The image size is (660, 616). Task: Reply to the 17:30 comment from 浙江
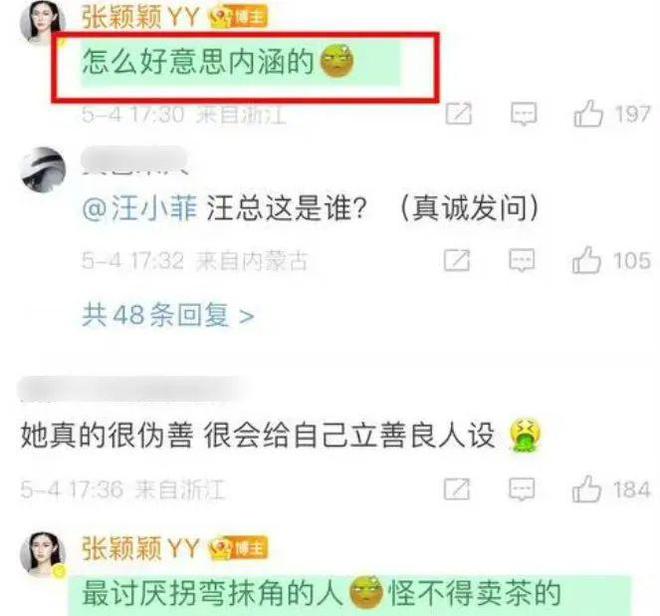tap(524, 114)
